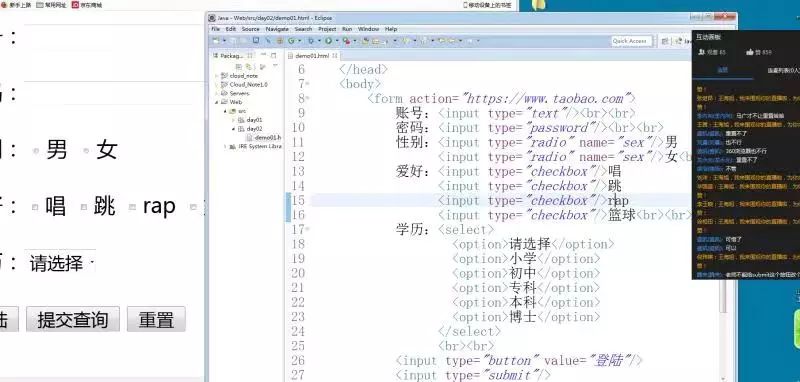Open the Window menu in Eclipse

coord(368,29)
